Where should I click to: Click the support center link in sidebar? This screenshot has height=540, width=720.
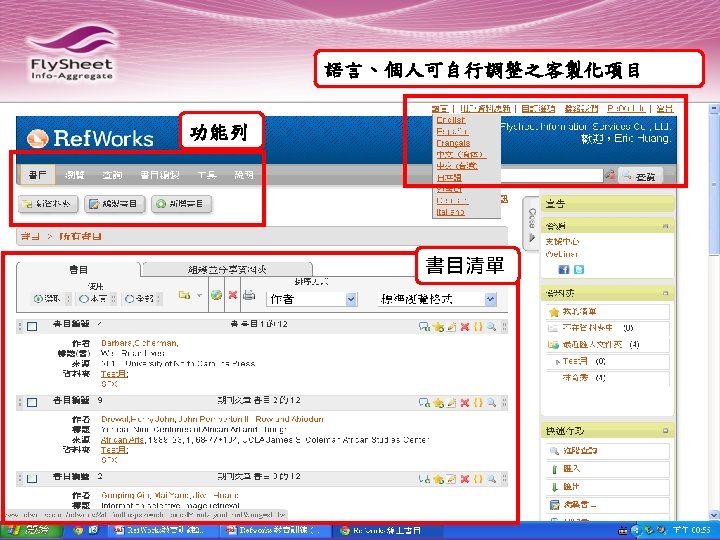562,241
